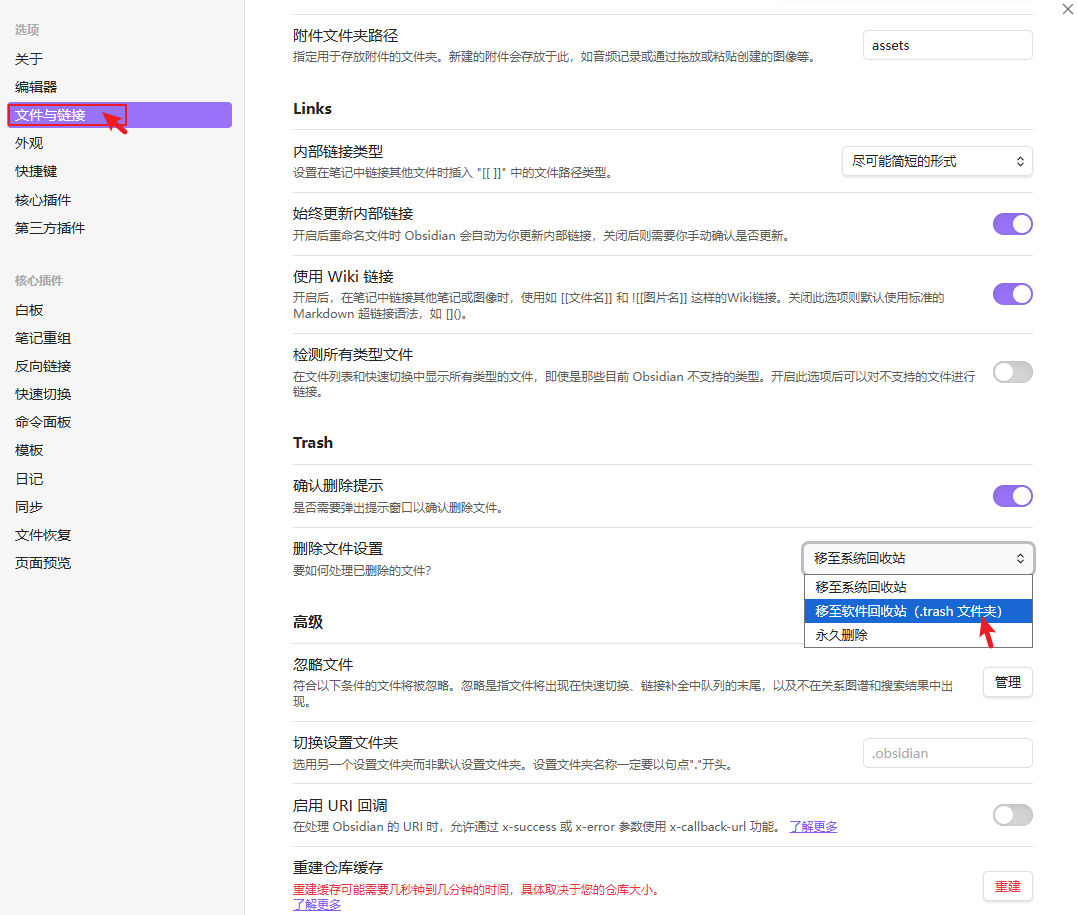Switch to 外观 settings tab
Screen dimensions: 1077x915
click(29, 143)
